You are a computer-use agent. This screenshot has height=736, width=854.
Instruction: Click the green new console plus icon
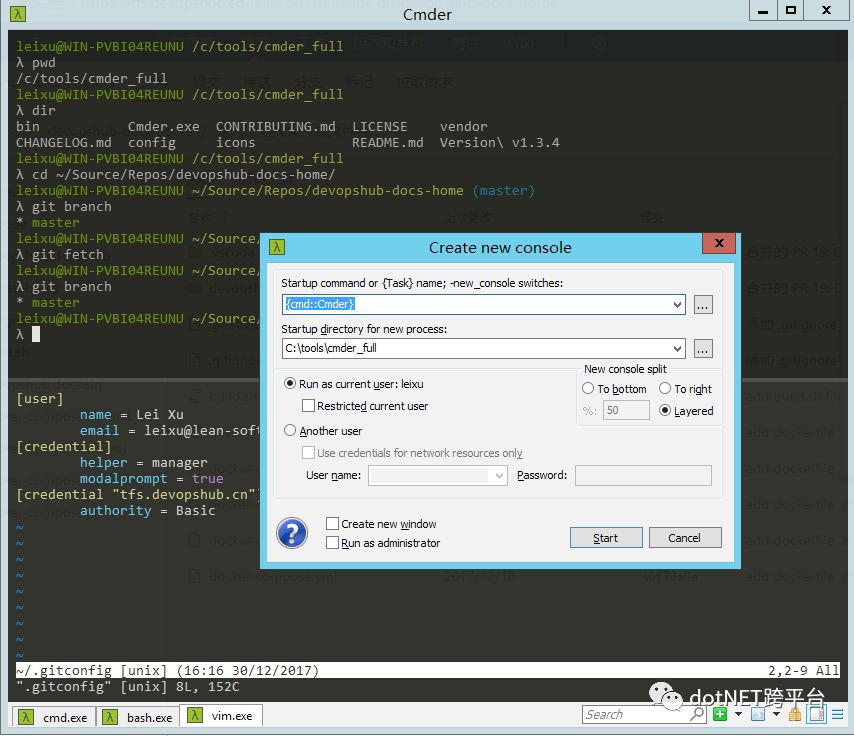point(720,714)
